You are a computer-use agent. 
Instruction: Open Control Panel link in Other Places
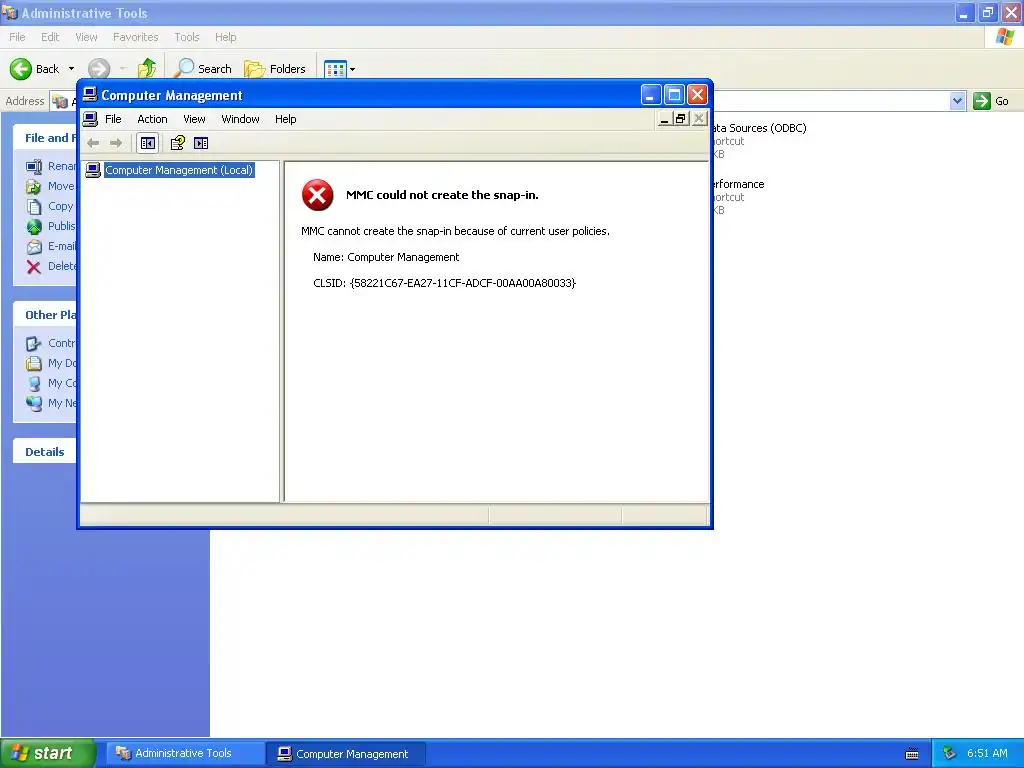click(x=51, y=343)
